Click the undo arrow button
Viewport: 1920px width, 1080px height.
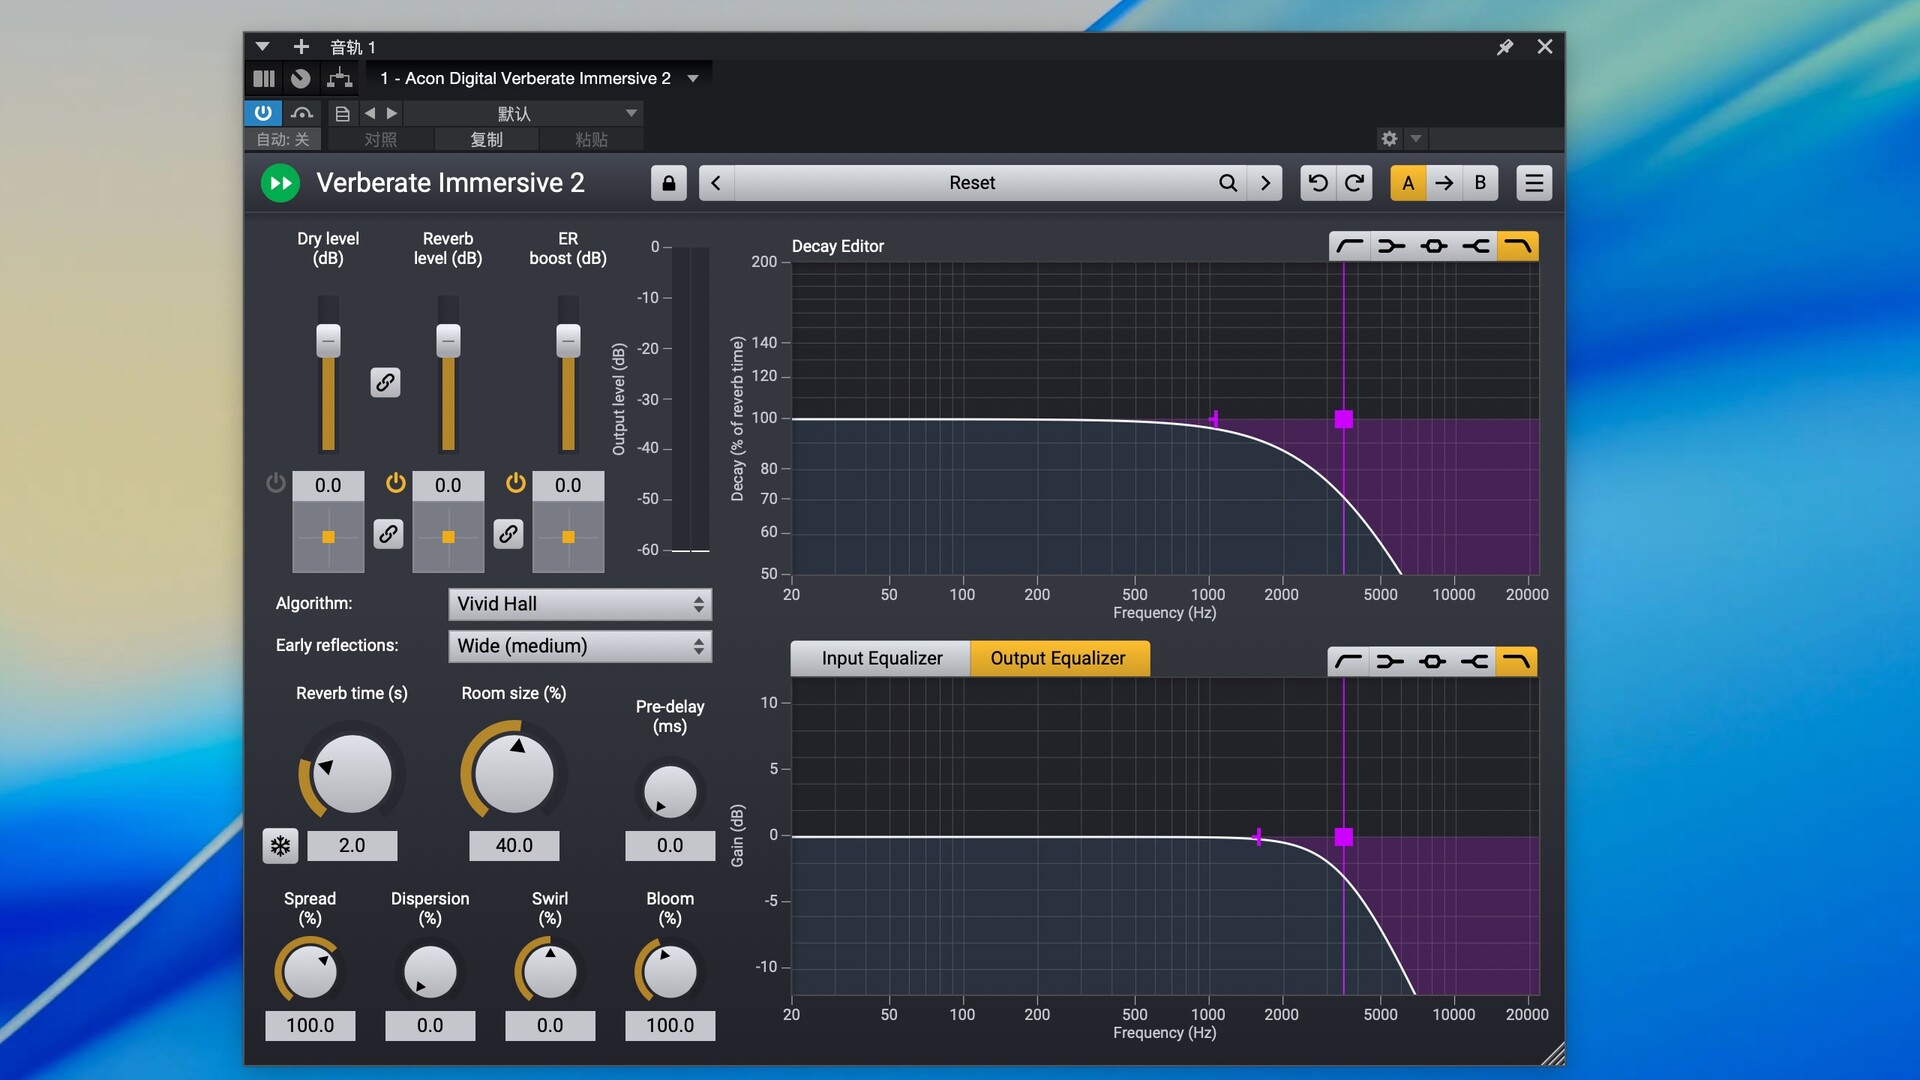(1318, 183)
